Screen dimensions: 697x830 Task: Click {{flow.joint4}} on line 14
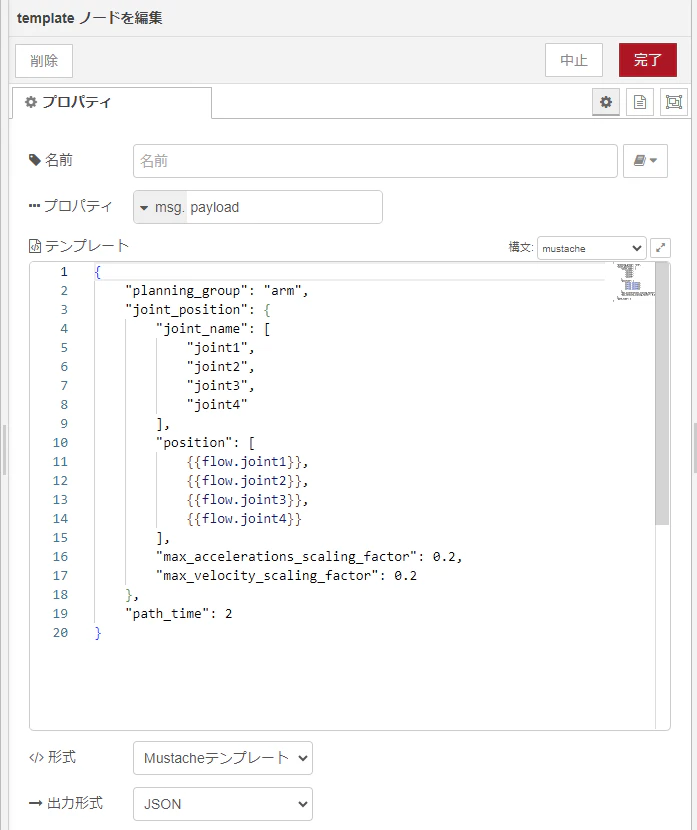pos(244,519)
